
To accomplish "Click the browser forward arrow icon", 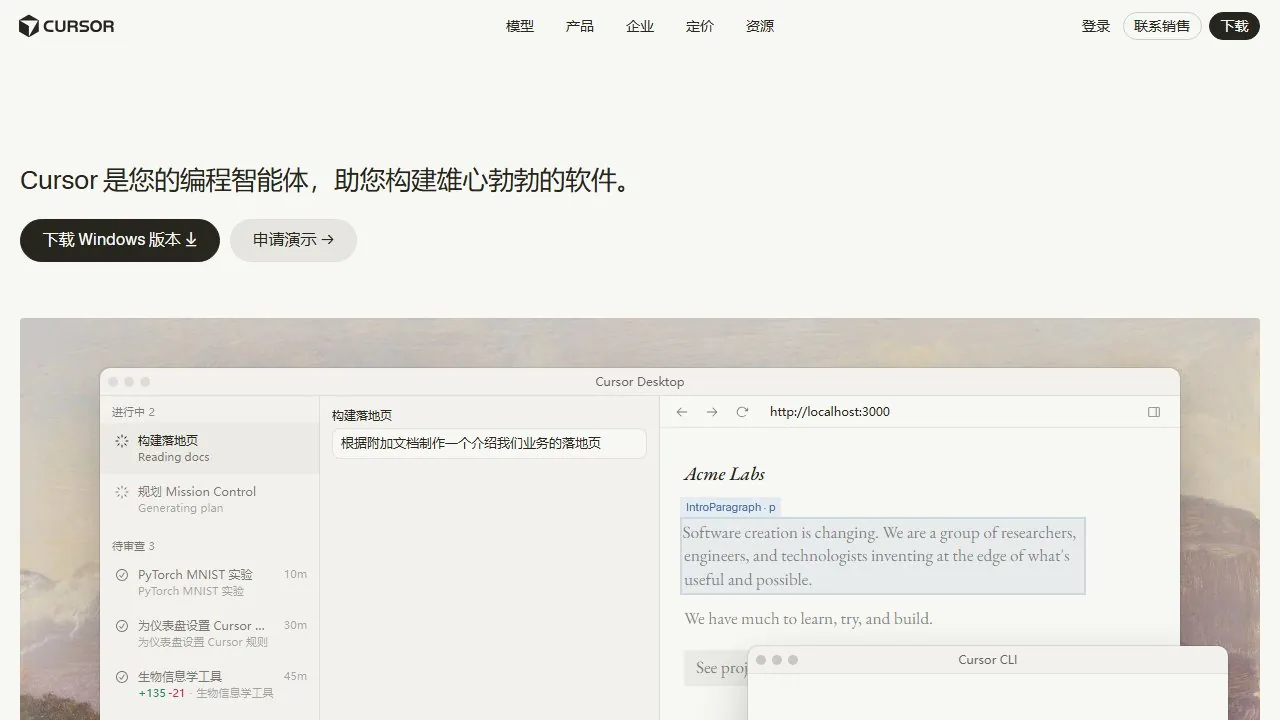I will click(x=712, y=412).
